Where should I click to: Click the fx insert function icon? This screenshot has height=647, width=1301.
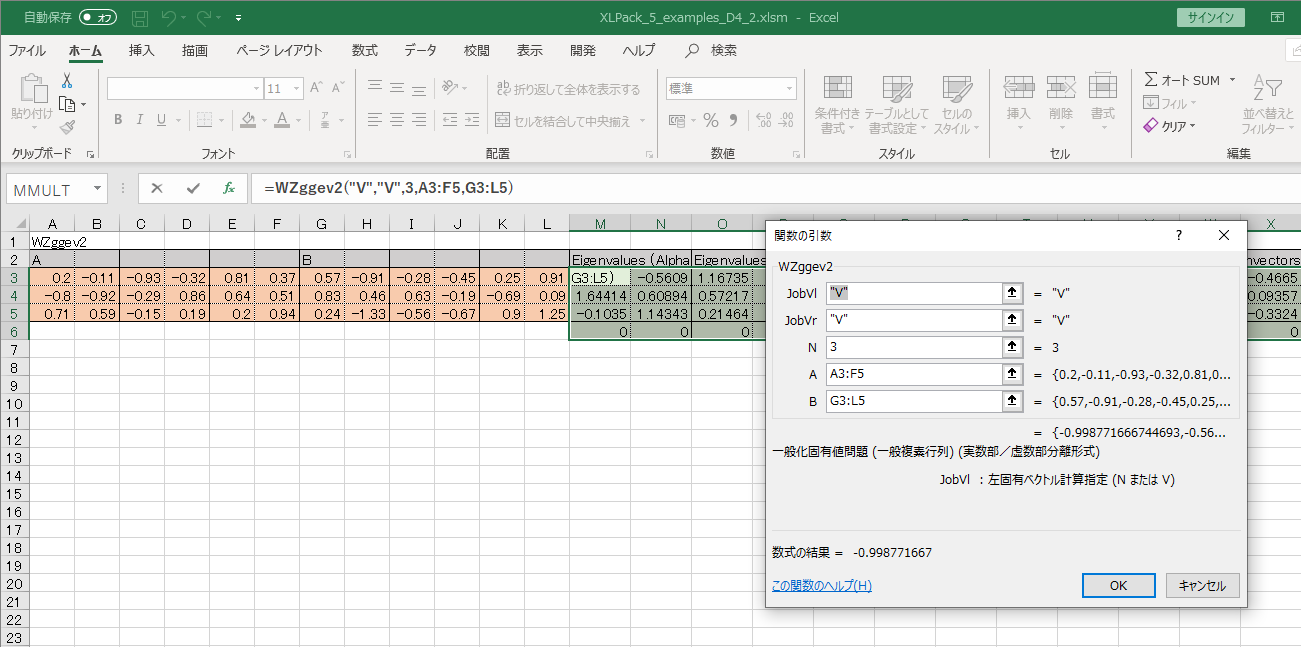point(229,188)
